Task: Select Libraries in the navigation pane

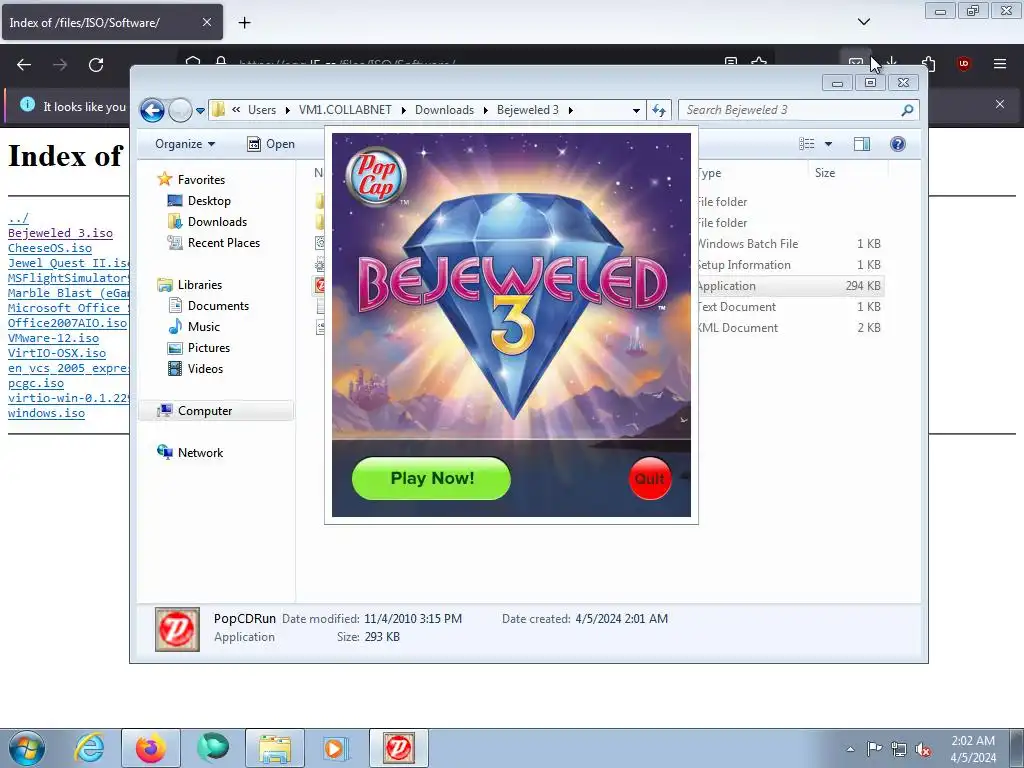Action: point(190,284)
